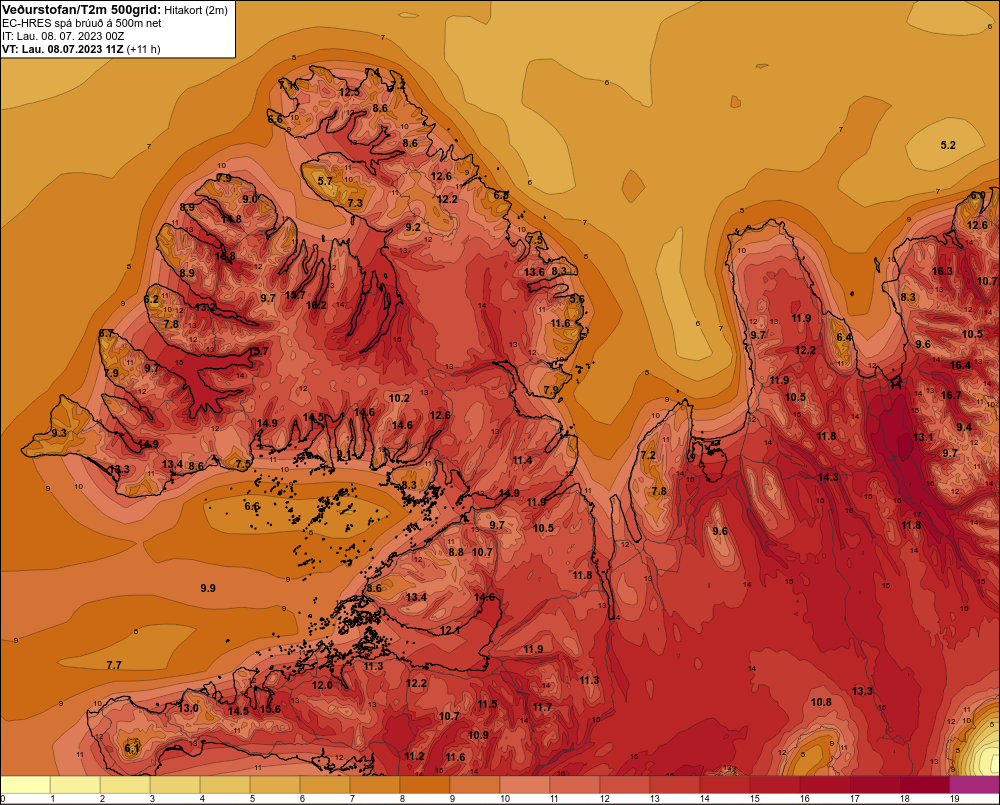
Task: Click the 13.2 temperature label
Action: coord(205,307)
